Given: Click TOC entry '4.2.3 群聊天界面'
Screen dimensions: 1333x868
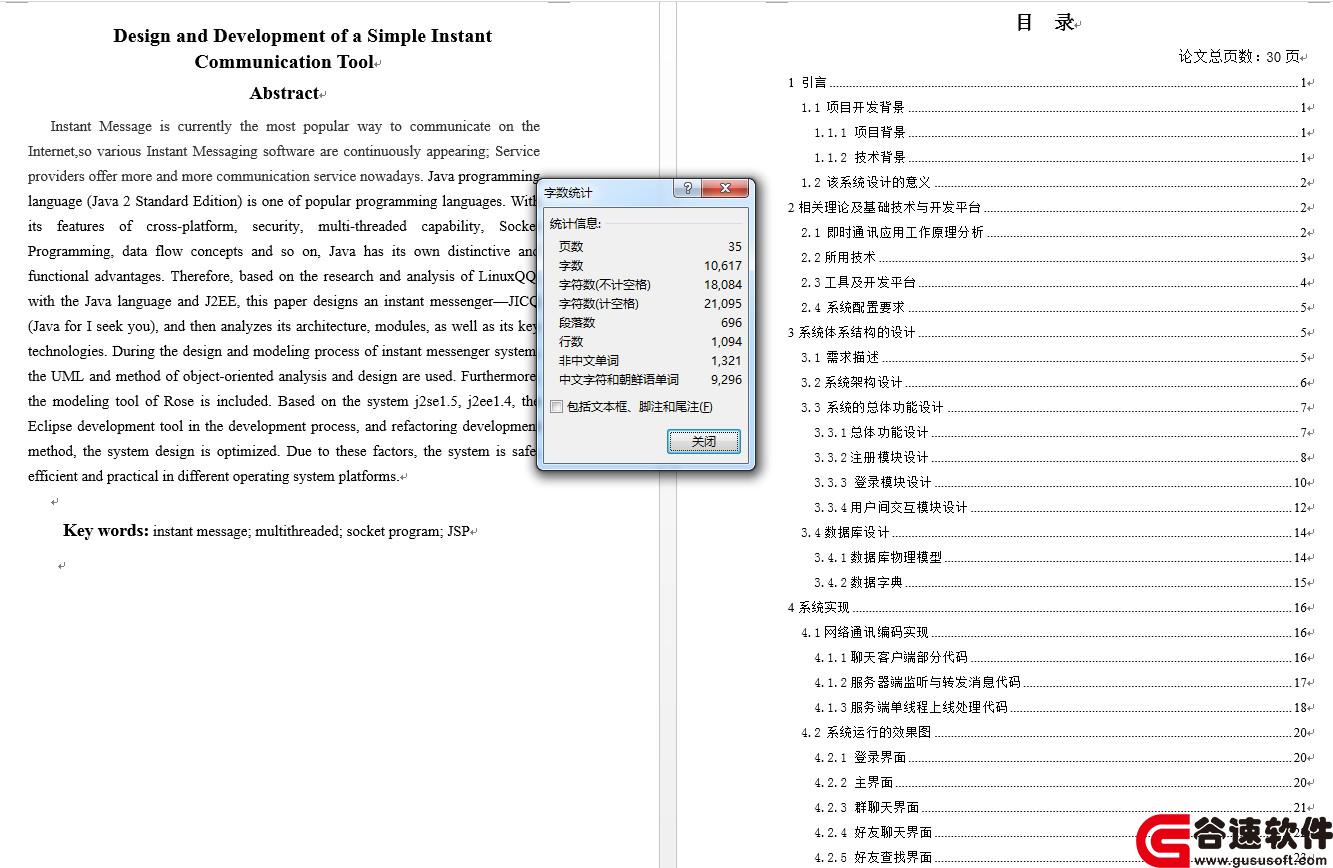Looking at the screenshot, I should tap(1060, 807).
